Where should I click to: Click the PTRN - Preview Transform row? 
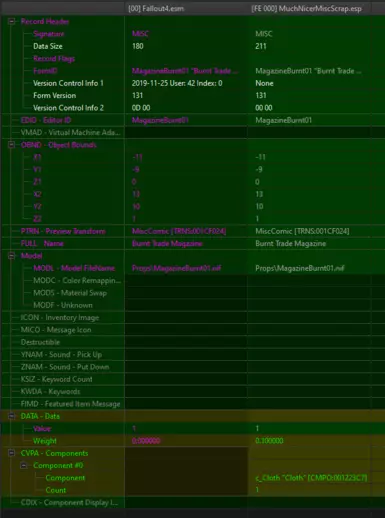coord(193,231)
